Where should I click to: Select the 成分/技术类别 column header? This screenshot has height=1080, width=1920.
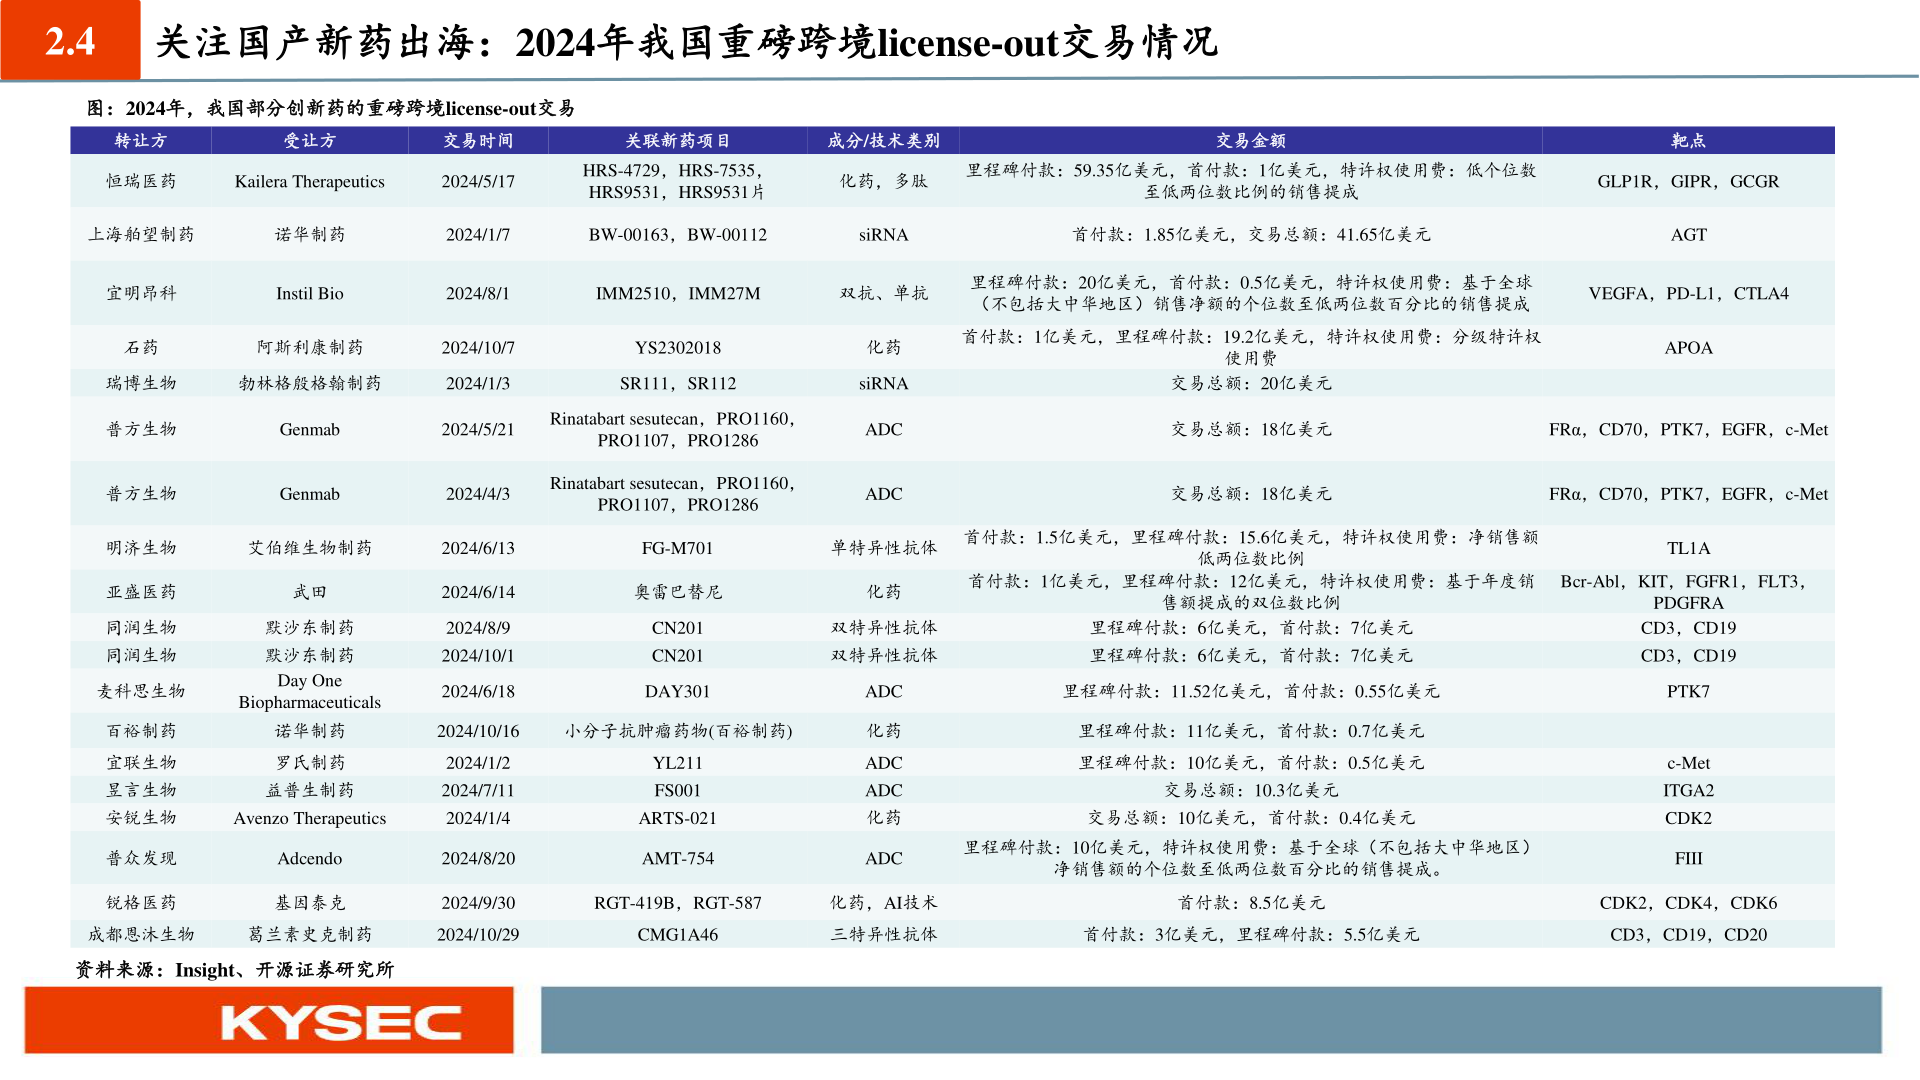pos(884,141)
